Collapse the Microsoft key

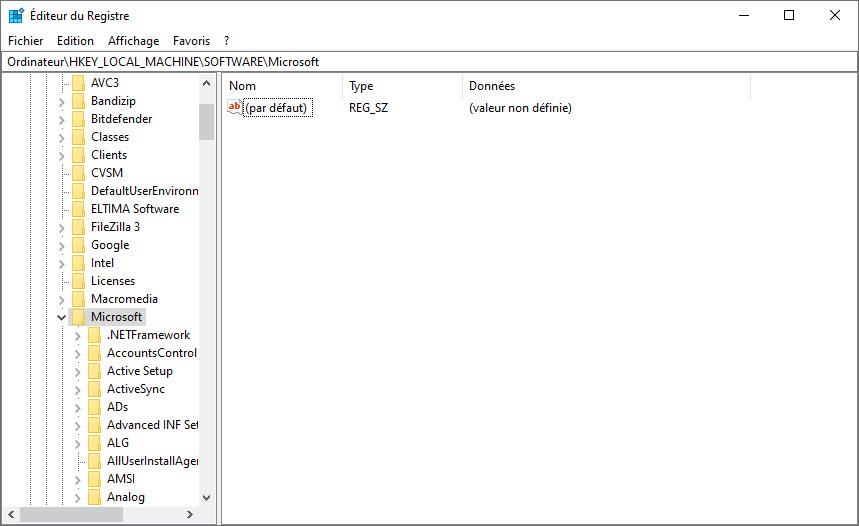[61, 317]
